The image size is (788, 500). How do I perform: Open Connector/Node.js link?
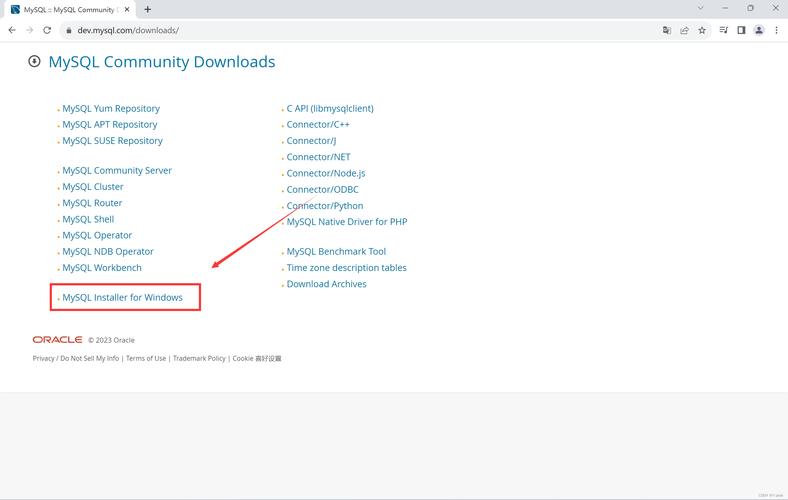[x=326, y=173]
